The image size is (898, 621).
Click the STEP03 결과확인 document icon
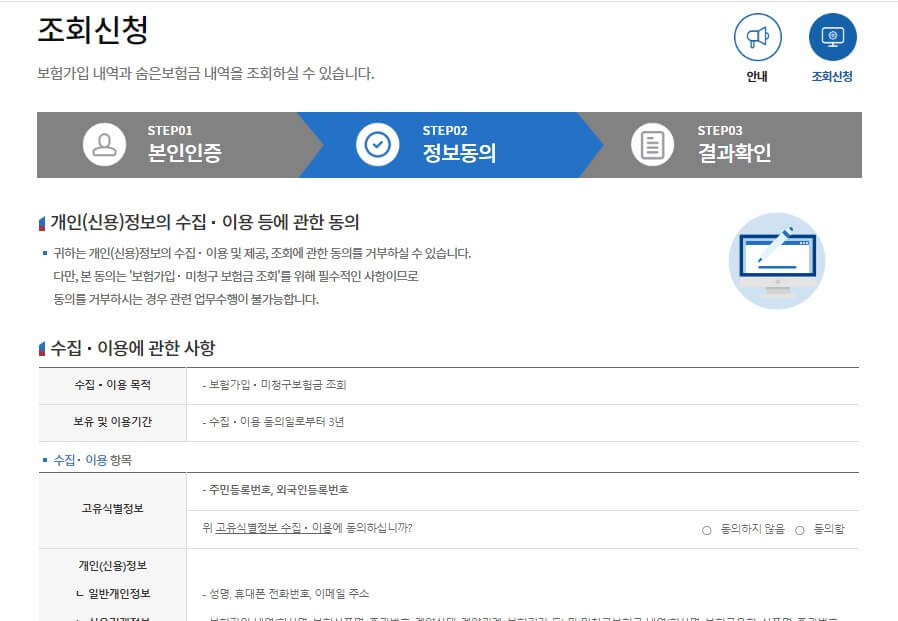[x=653, y=145]
